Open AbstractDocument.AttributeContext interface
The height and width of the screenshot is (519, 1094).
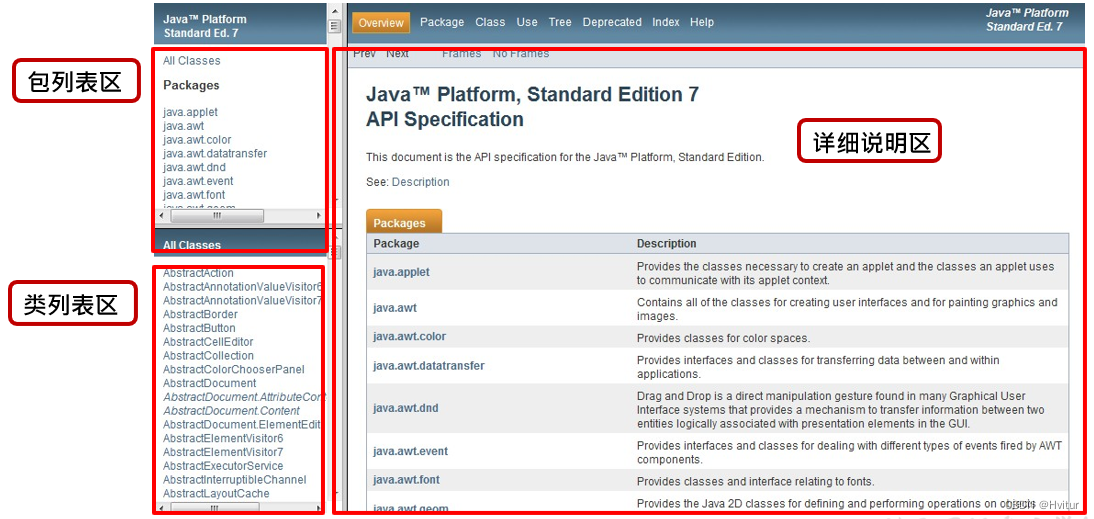pos(244,397)
